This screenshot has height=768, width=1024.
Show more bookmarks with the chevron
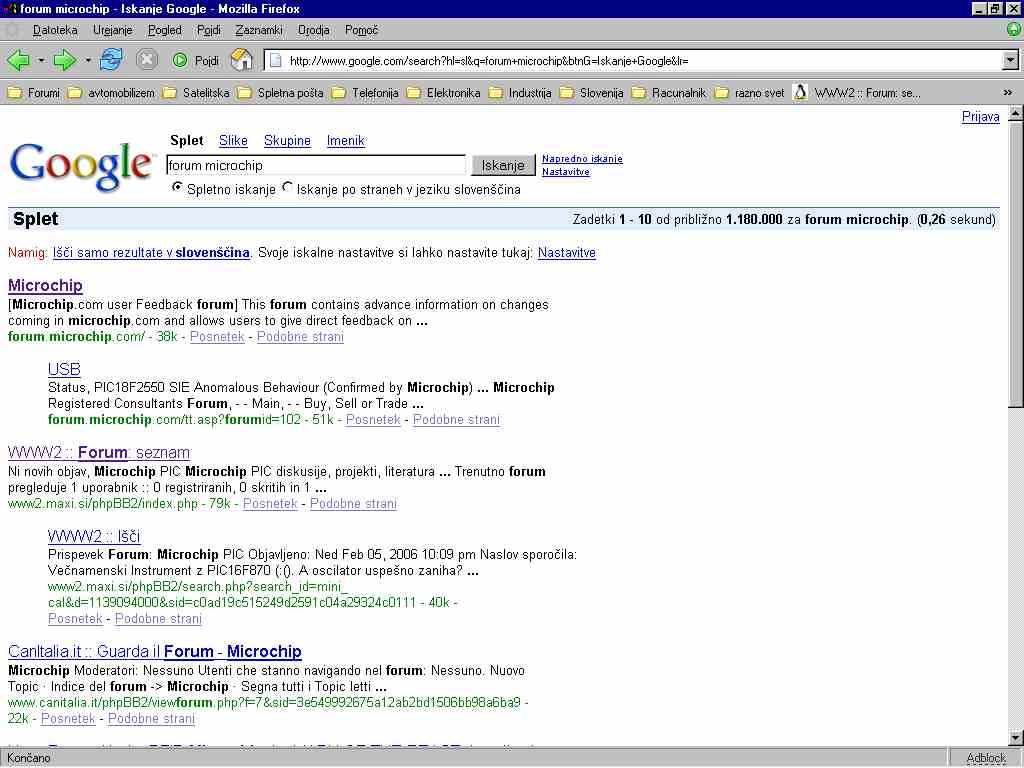click(x=1008, y=93)
